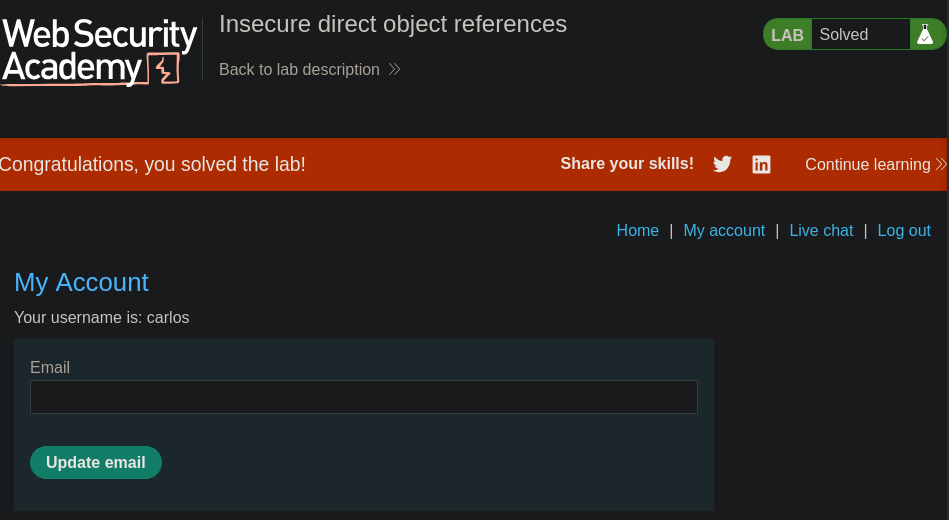Click the Solved lab status text
This screenshot has height=520, width=949.
[843, 35]
